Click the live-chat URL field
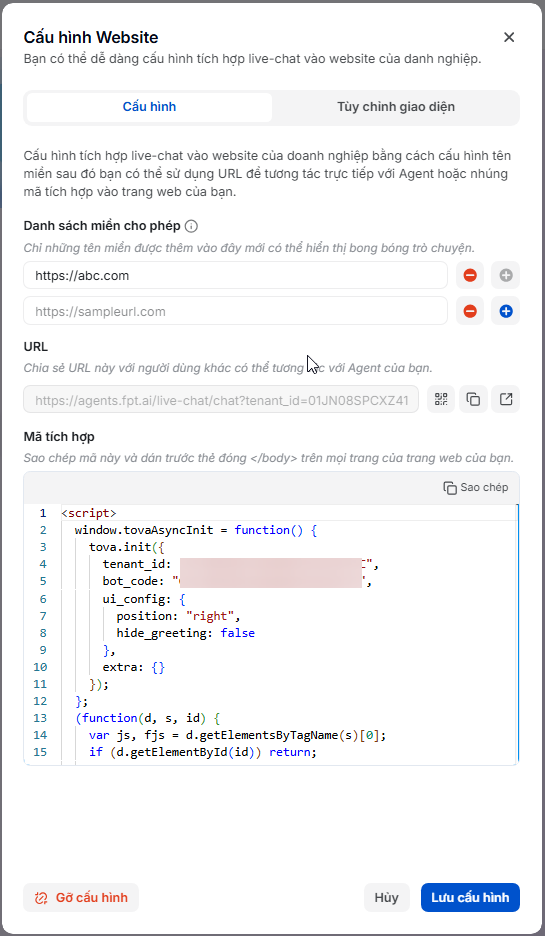This screenshot has width=545, height=936. (x=221, y=400)
